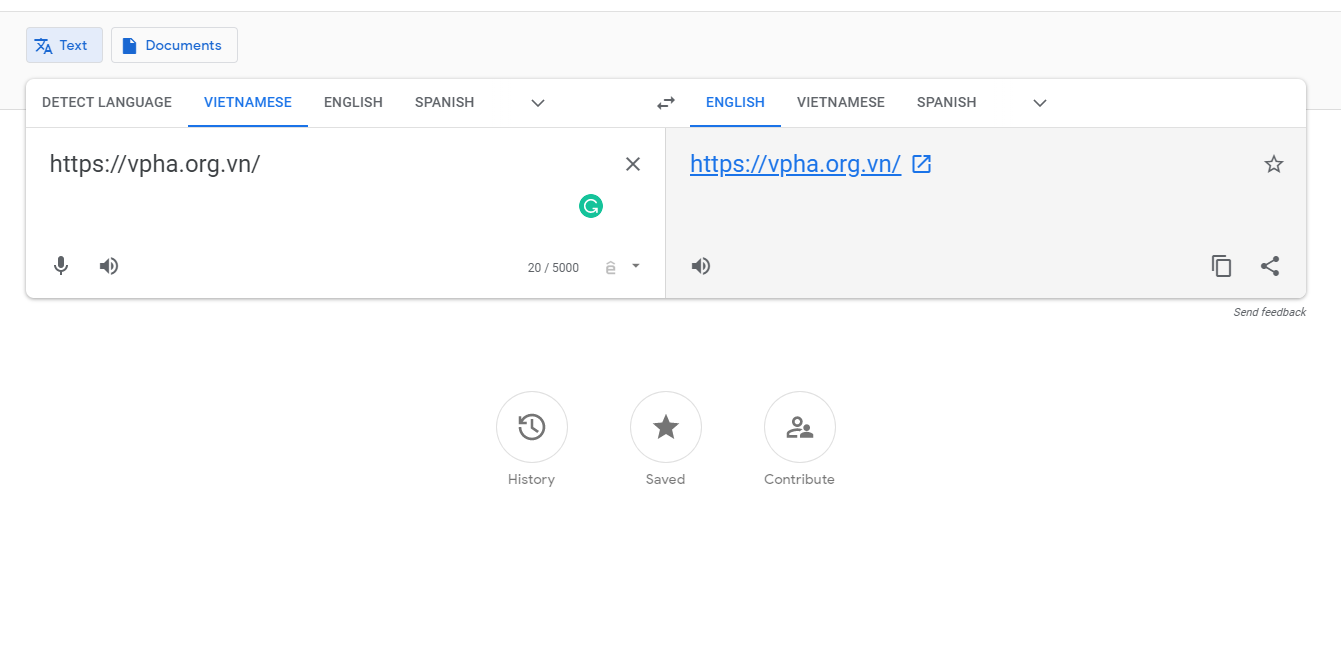This screenshot has width=1341, height=645.
Task: Clear the source text with X
Action: click(633, 164)
